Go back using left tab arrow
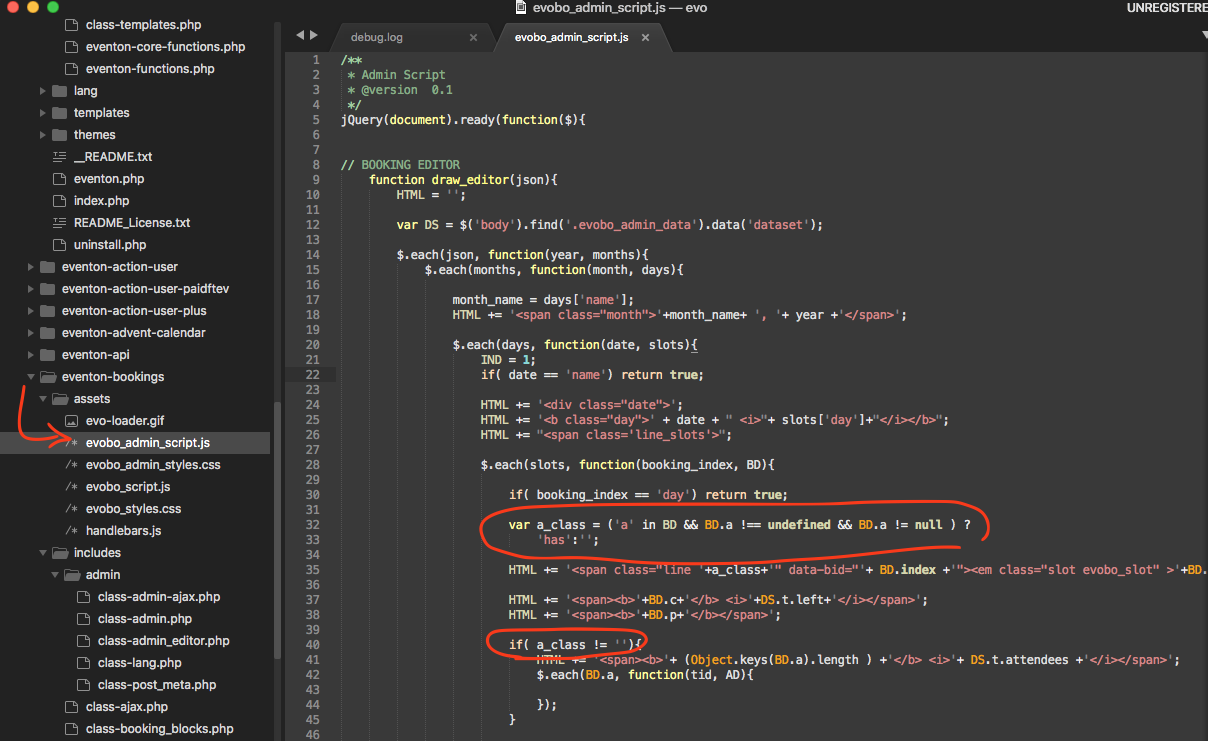 coord(300,35)
